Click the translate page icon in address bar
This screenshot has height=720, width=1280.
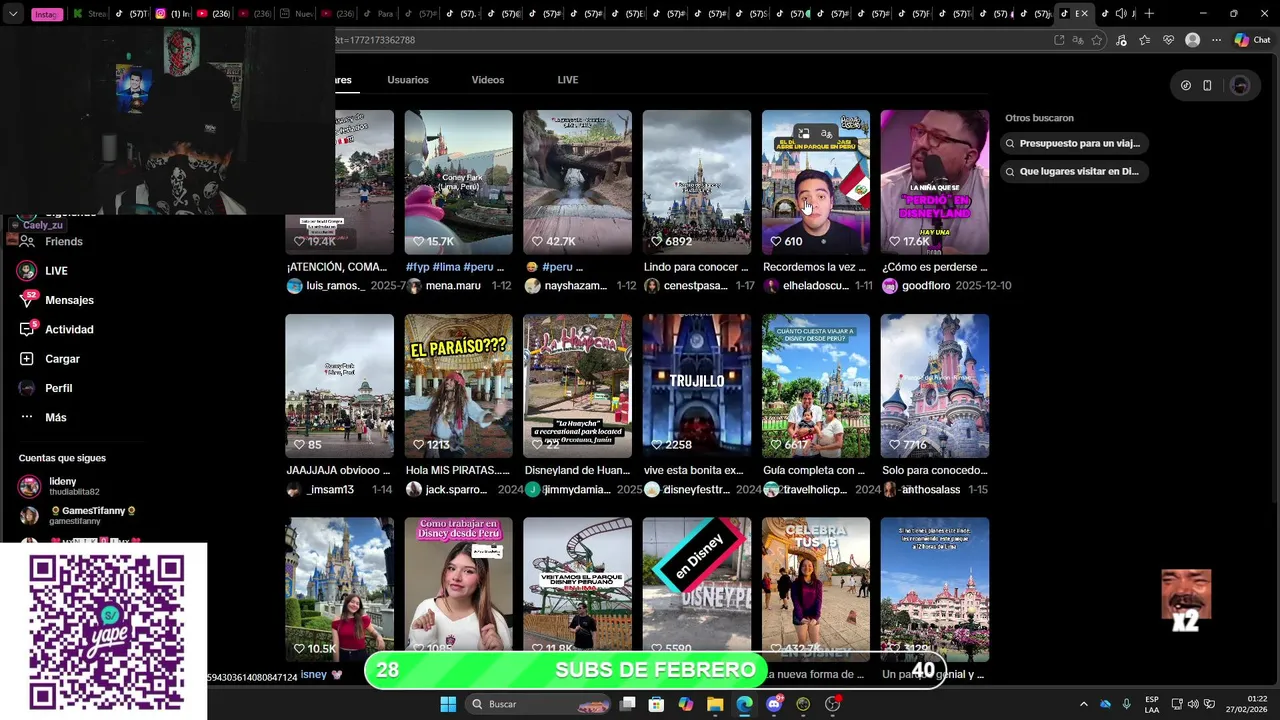click(x=1078, y=40)
